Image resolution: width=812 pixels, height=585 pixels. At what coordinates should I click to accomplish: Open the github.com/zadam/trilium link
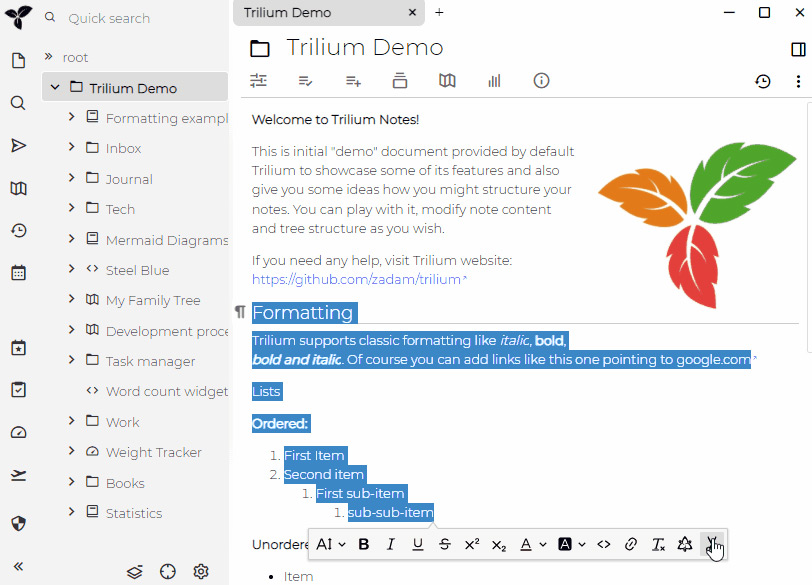point(359,279)
